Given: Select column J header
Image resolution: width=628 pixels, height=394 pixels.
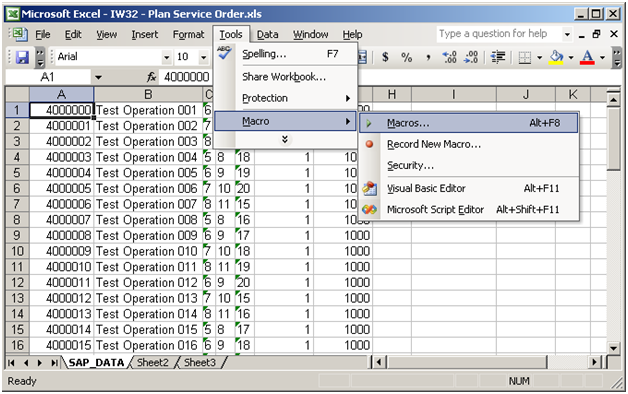Looking at the screenshot, I should (x=525, y=95).
